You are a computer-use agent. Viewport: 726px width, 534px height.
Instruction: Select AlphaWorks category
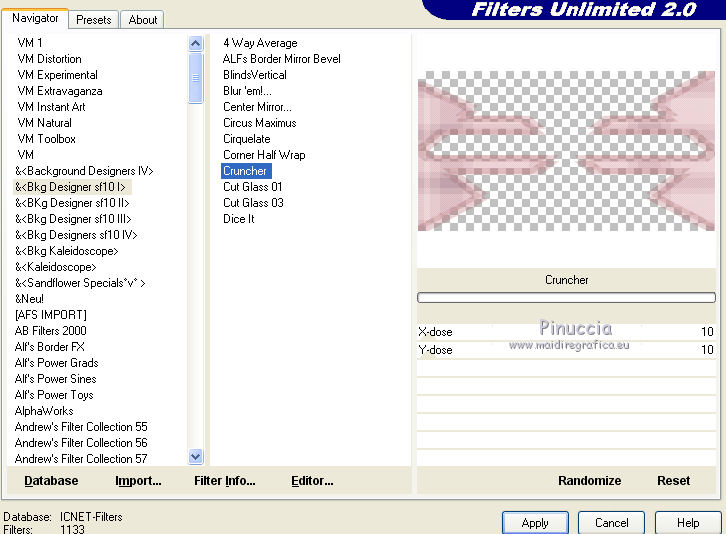click(x=44, y=410)
